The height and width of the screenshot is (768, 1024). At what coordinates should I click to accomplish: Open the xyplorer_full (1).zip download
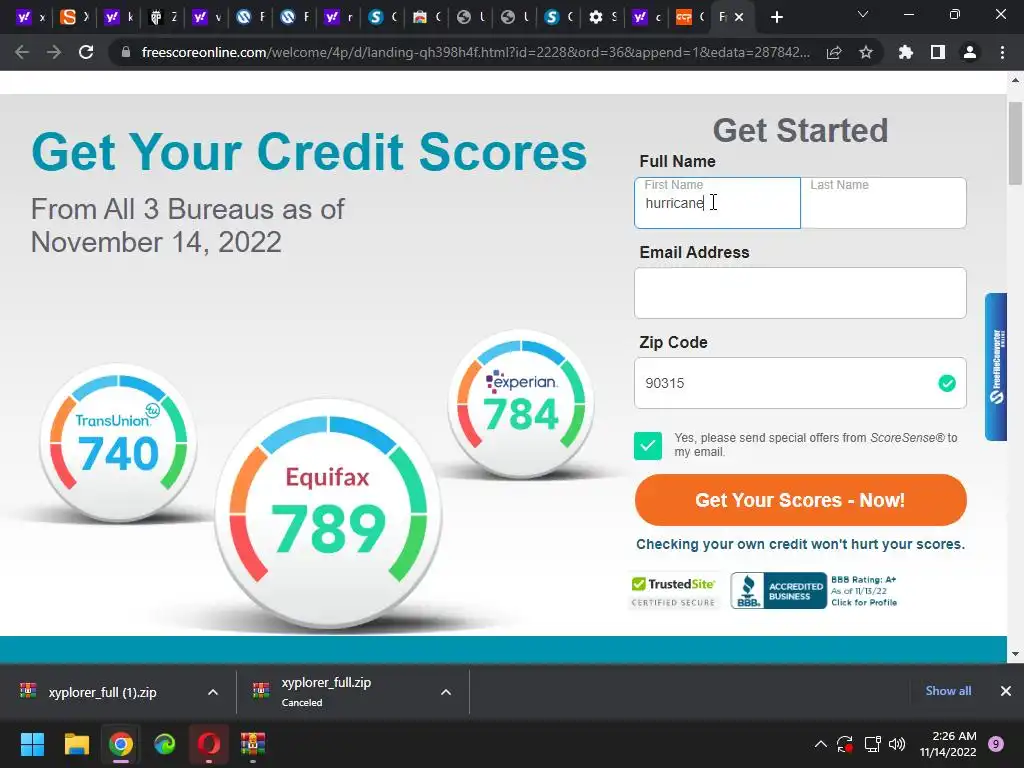coord(103,692)
